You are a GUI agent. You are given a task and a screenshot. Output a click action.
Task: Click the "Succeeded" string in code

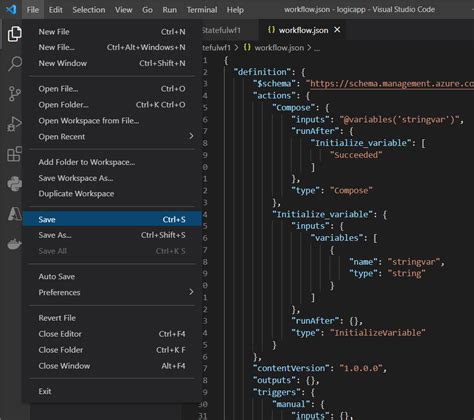coord(356,155)
